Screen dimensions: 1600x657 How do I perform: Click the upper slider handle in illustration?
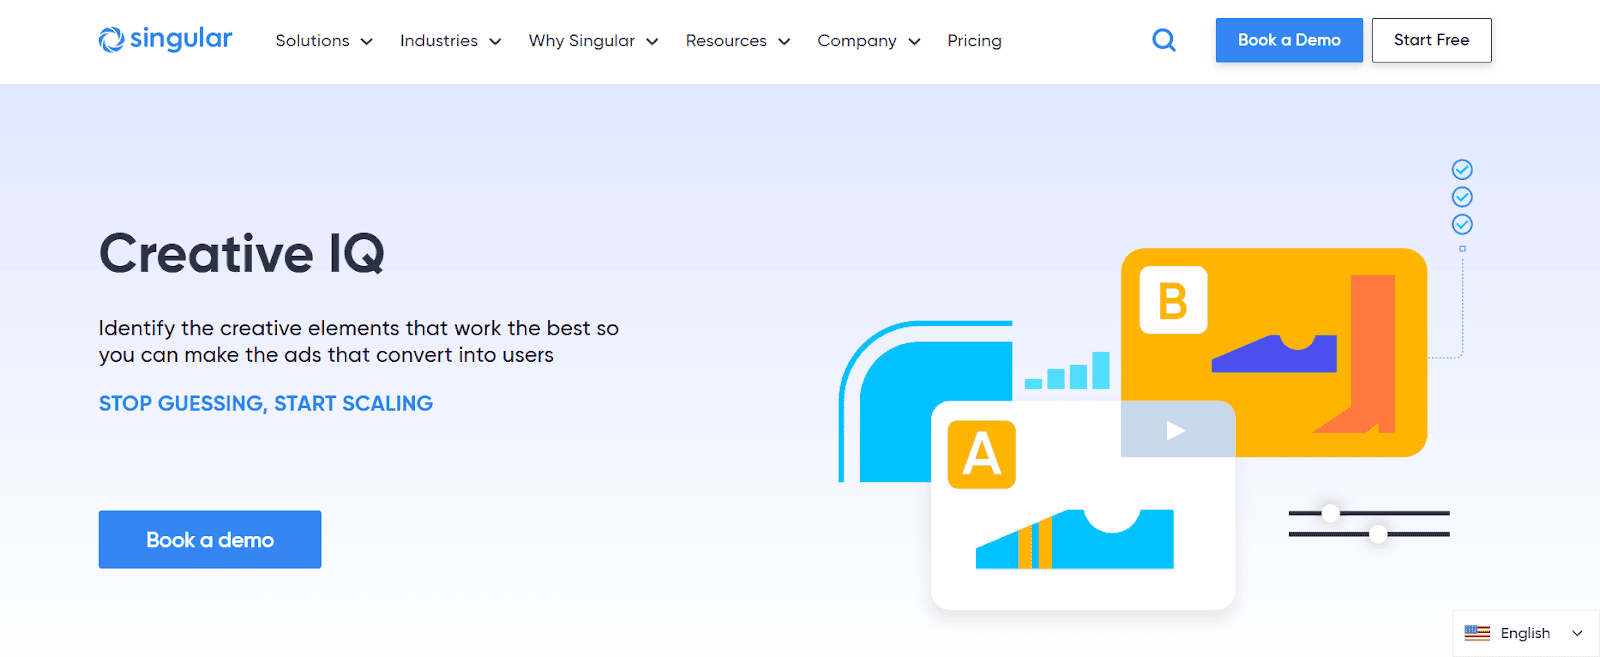[x=1330, y=513]
